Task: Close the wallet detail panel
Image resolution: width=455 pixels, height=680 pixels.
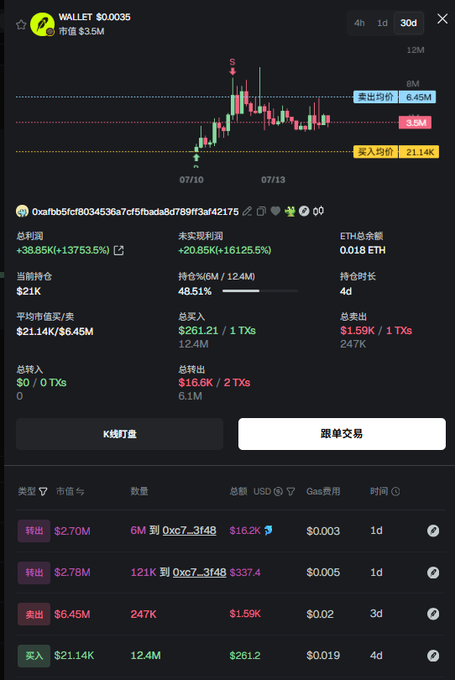Action: tap(442, 19)
